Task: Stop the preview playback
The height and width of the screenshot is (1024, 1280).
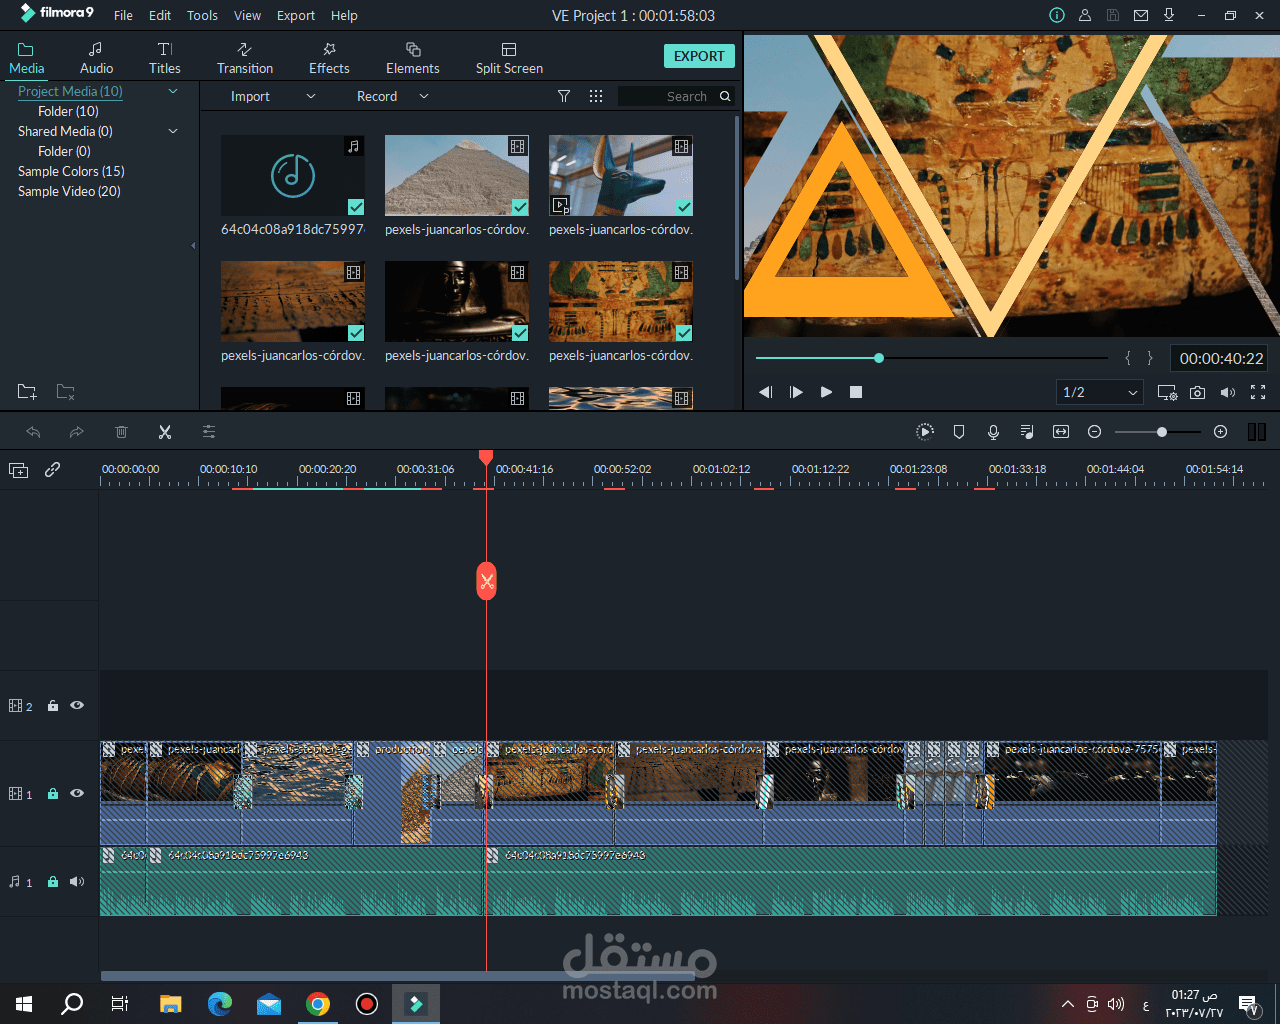Action: [x=856, y=392]
